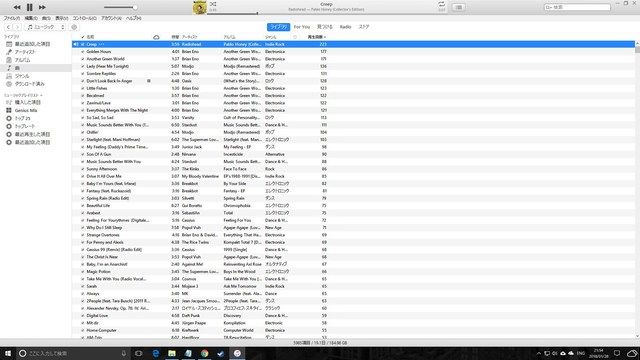Sort songs by the 名前 column header

click(90, 37)
